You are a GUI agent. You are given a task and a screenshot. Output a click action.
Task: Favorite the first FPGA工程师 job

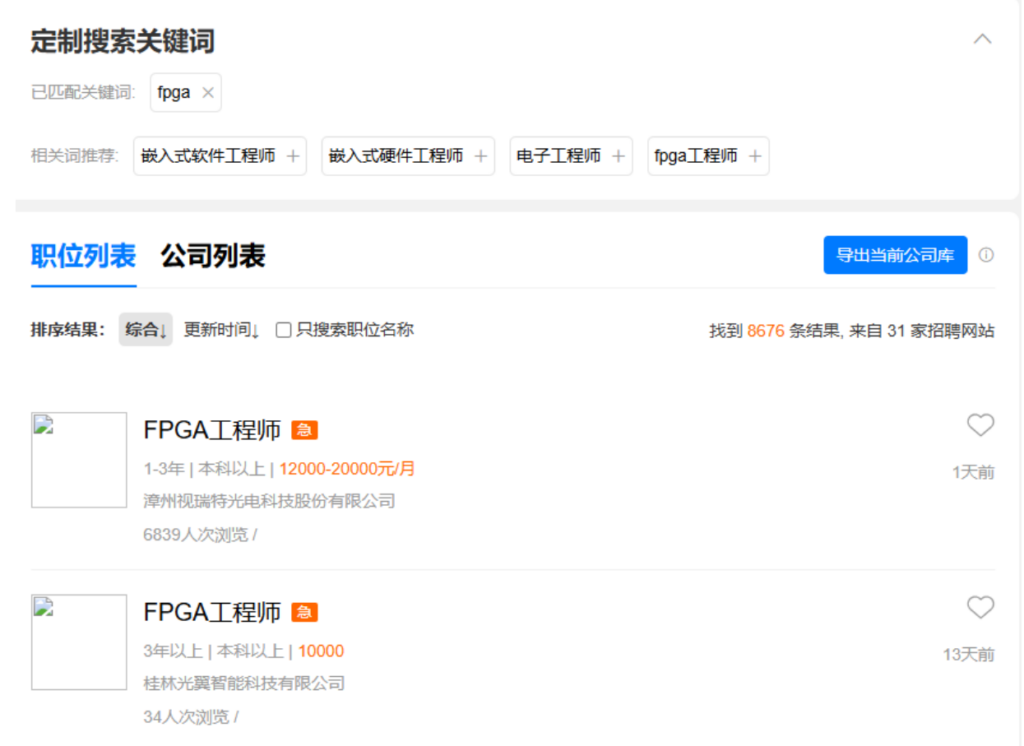[x=980, y=425]
